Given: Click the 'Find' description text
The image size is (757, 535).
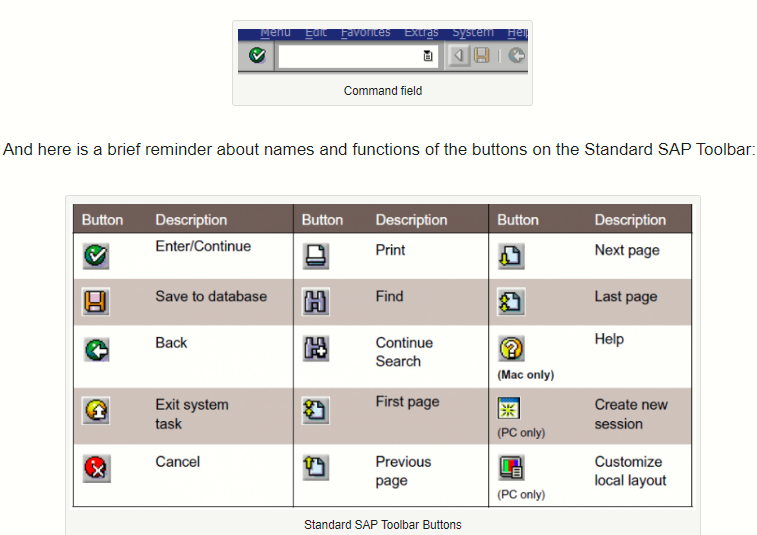Looking at the screenshot, I should pyautogui.click(x=389, y=296).
